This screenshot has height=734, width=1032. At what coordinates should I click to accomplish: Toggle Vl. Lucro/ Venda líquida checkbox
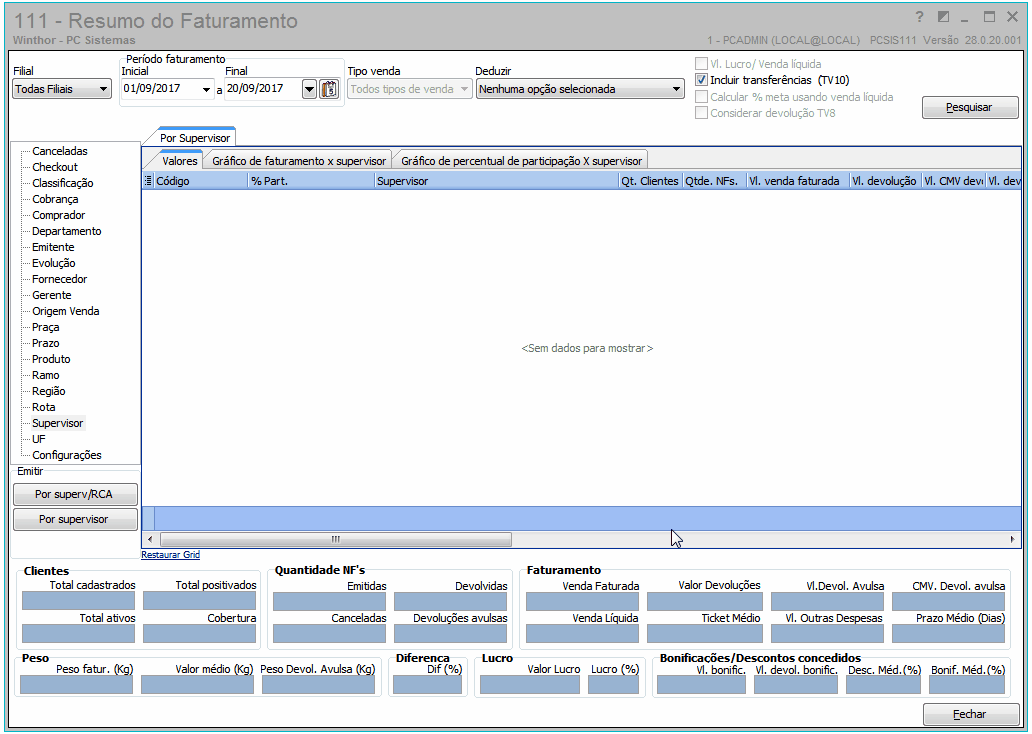[702, 64]
